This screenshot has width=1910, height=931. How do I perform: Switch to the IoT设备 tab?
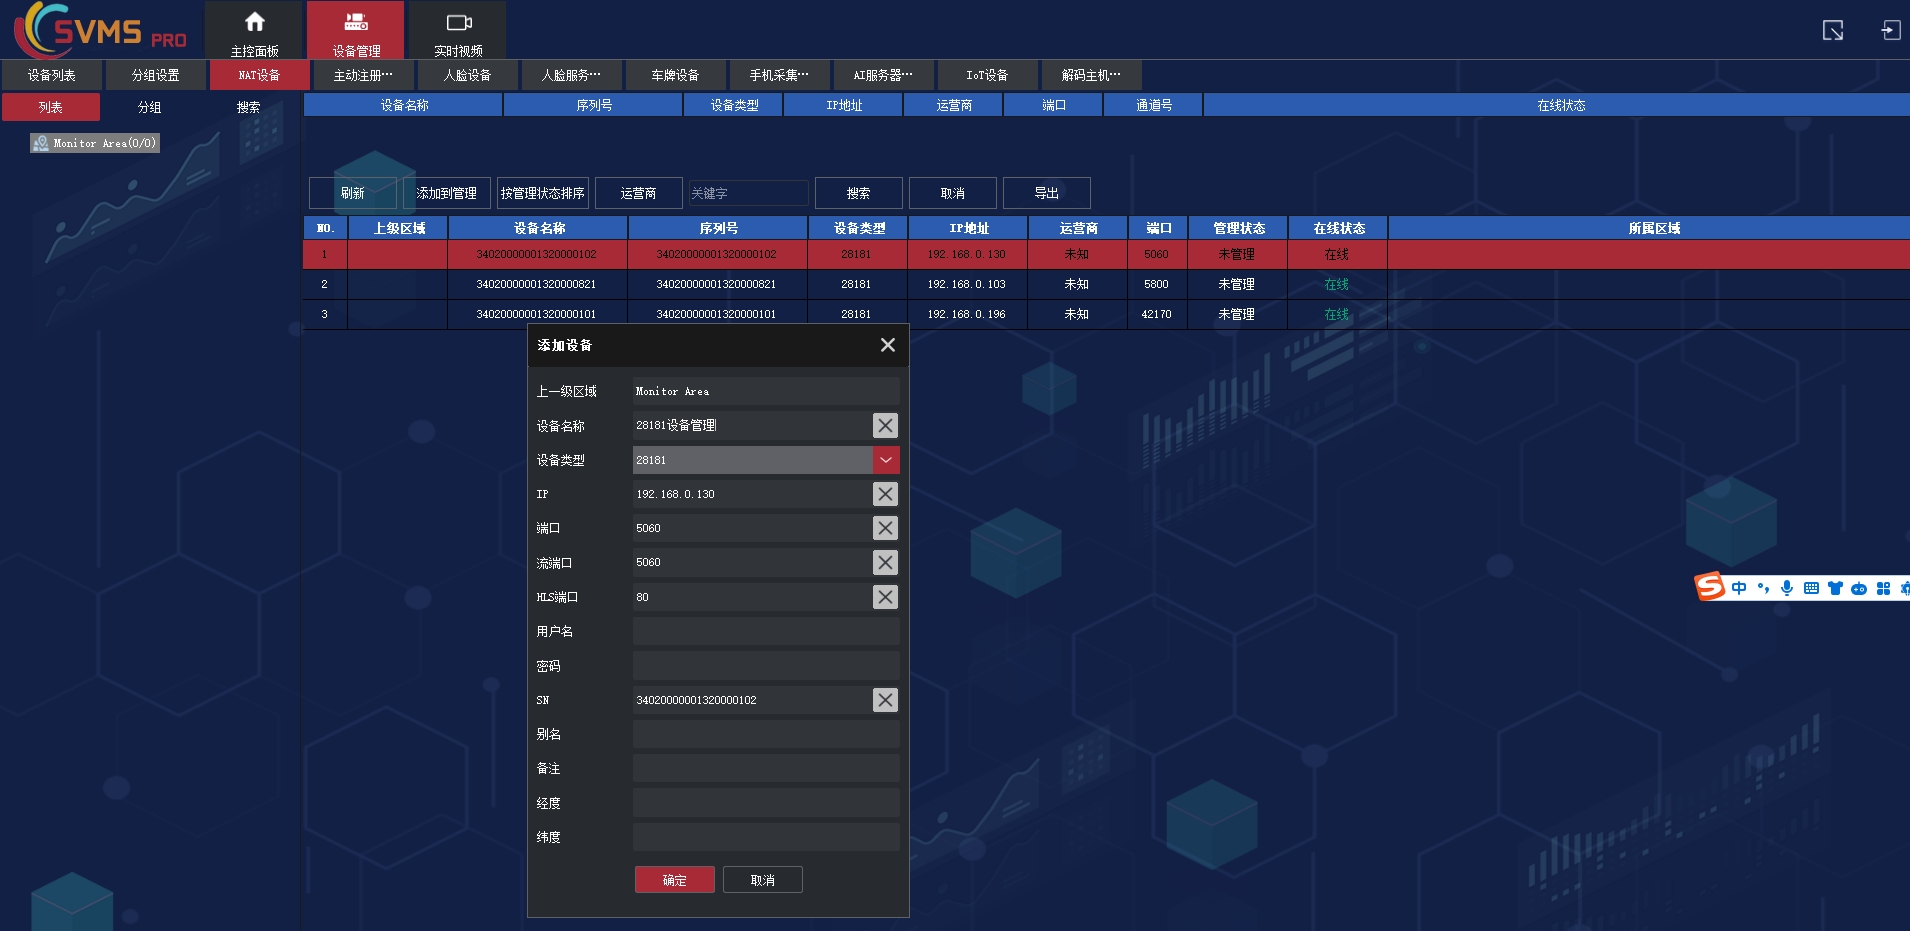click(x=986, y=75)
